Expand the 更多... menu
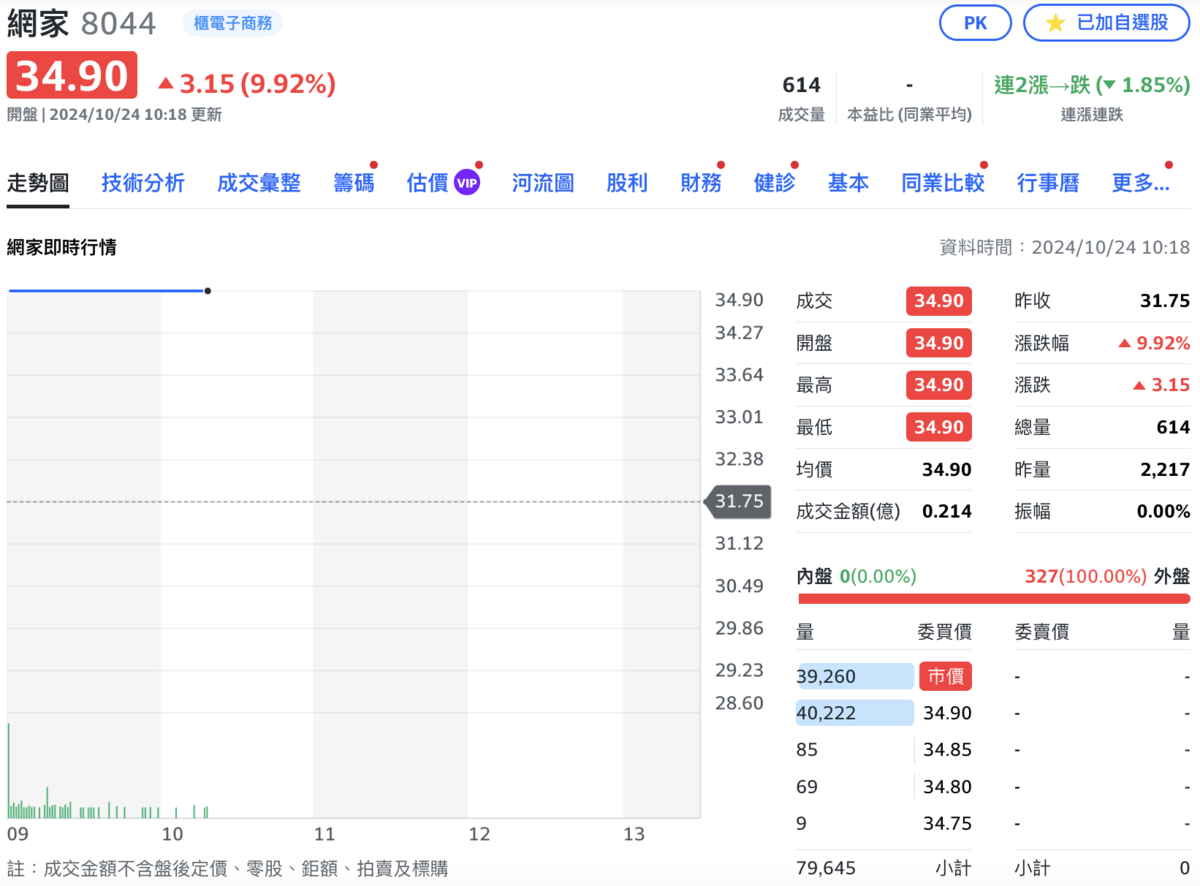Screen dimensions: 1200x886 click(1140, 183)
